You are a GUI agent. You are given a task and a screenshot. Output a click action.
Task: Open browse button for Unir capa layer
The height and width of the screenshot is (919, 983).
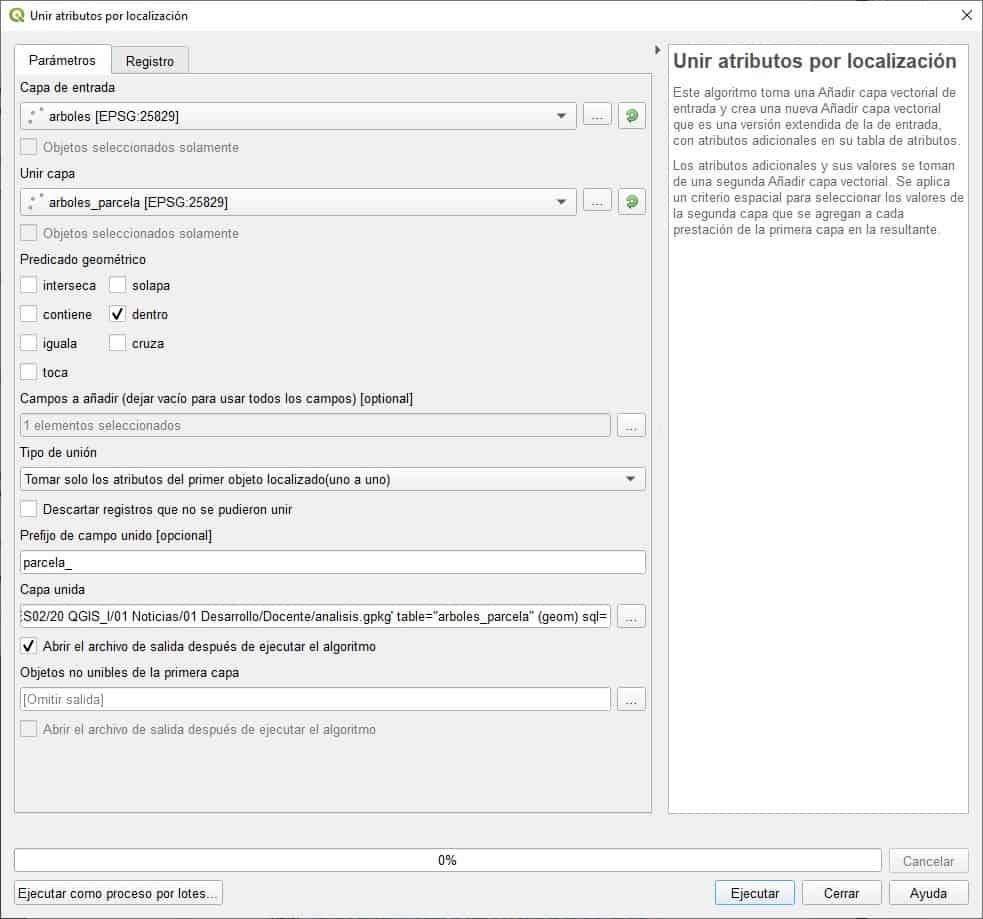596,202
